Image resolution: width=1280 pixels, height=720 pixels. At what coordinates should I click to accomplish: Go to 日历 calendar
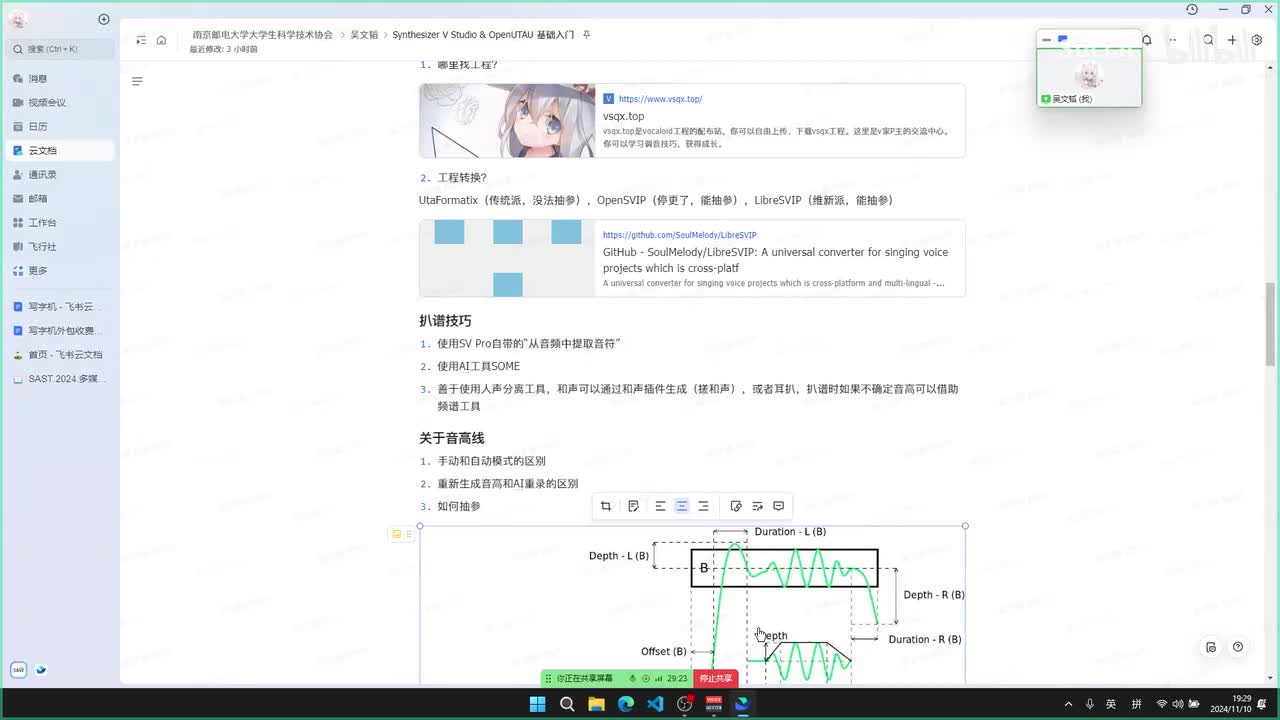point(58,127)
